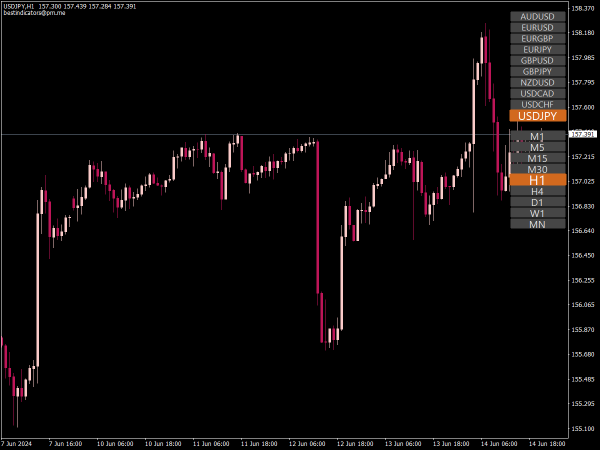Switch to the M5 timeframe

(538, 147)
